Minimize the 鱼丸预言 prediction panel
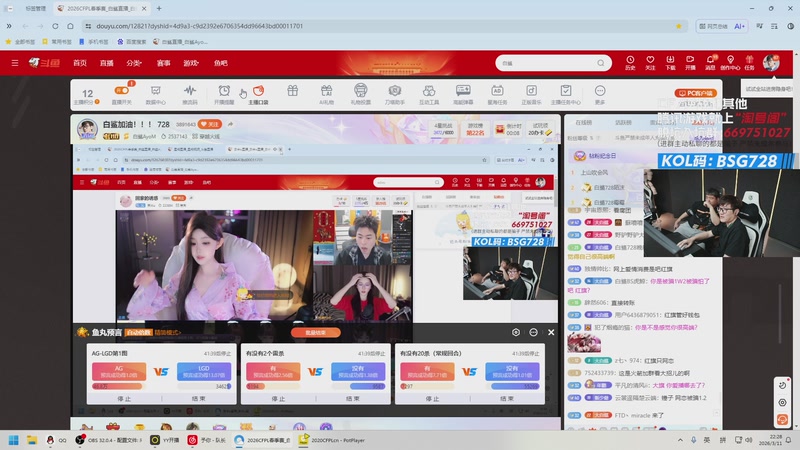 533,332
